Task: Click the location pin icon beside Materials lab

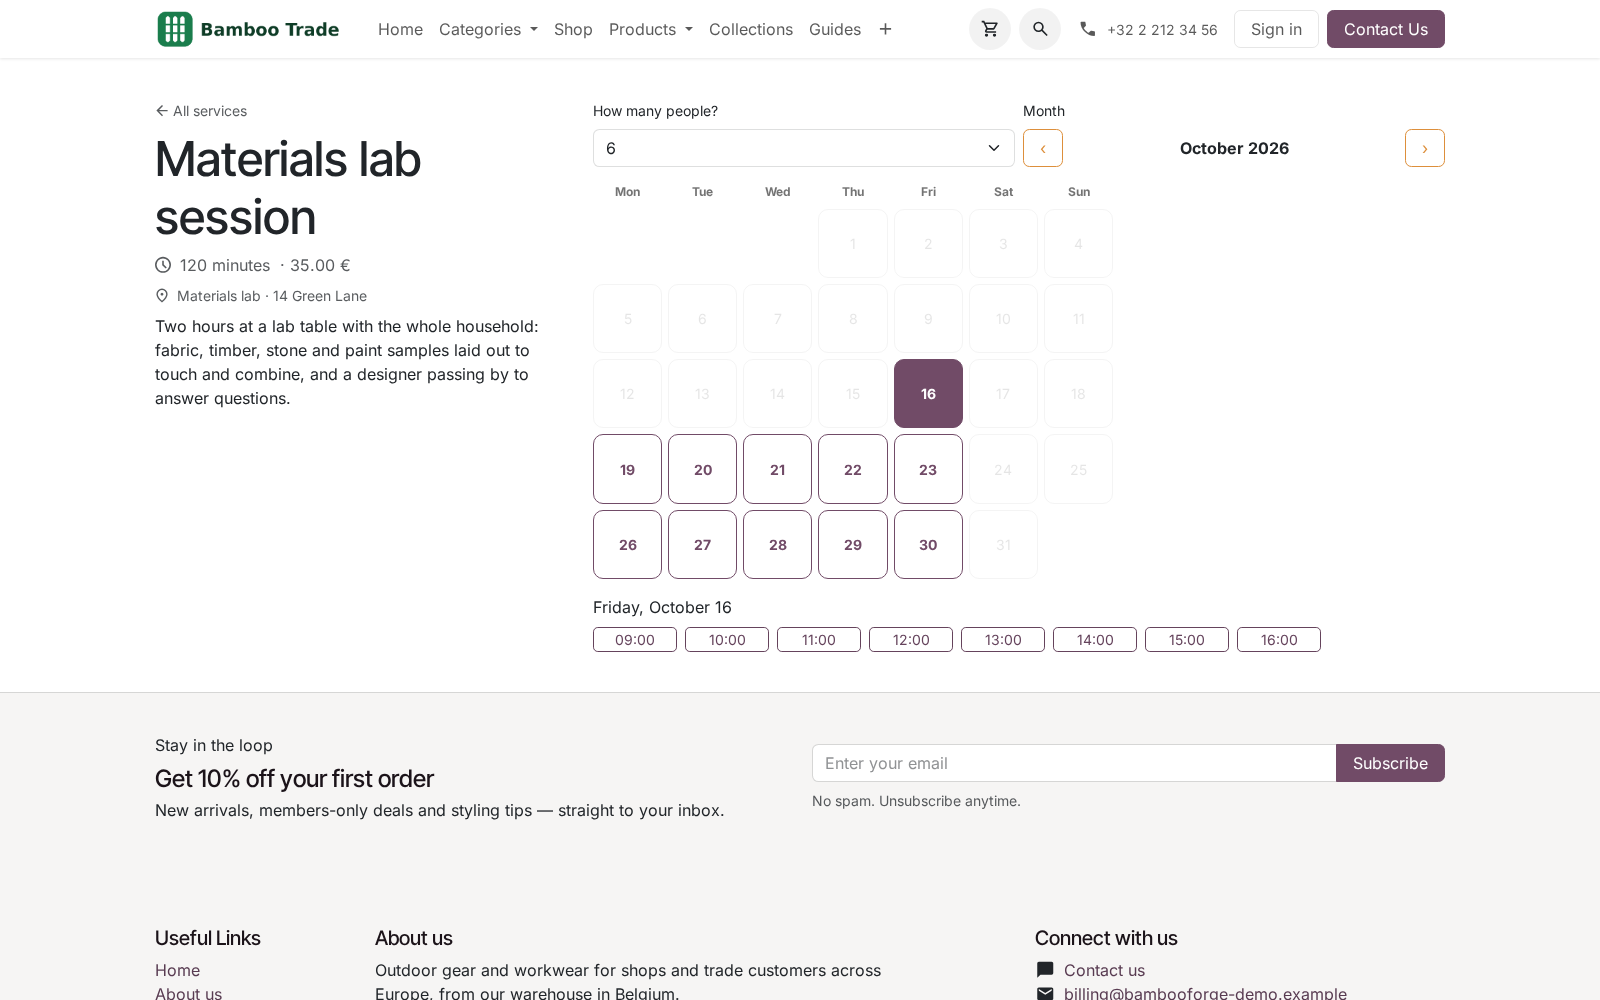Action: pyautogui.click(x=162, y=296)
